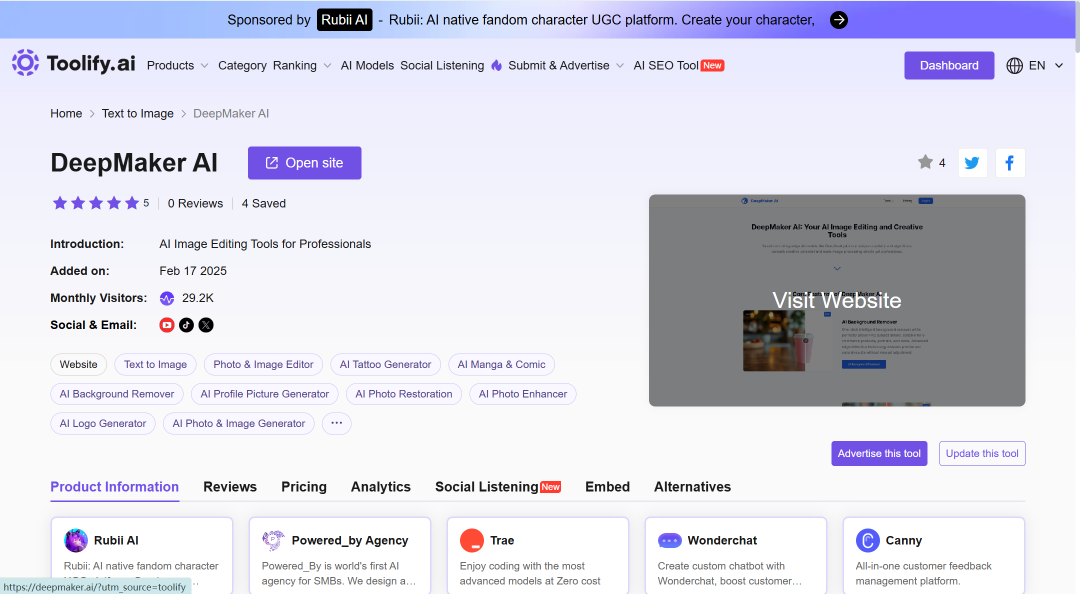Expand the Ranking menu chevron

click(x=327, y=65)
